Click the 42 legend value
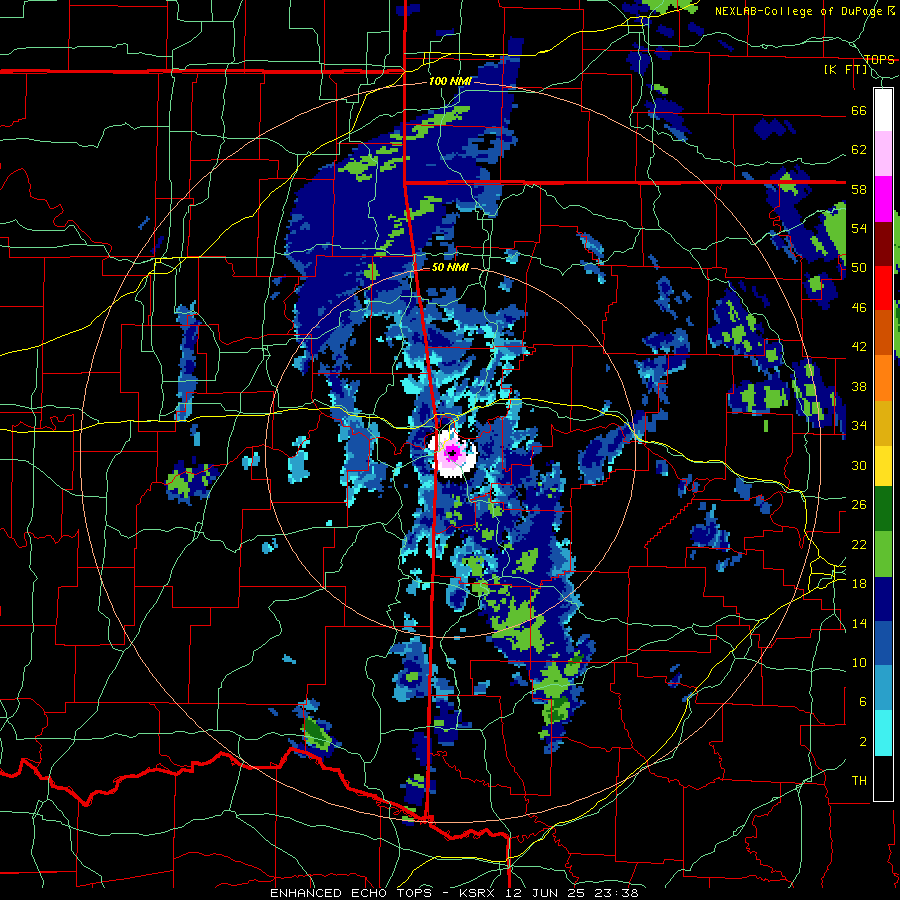 tap(859, 347)
